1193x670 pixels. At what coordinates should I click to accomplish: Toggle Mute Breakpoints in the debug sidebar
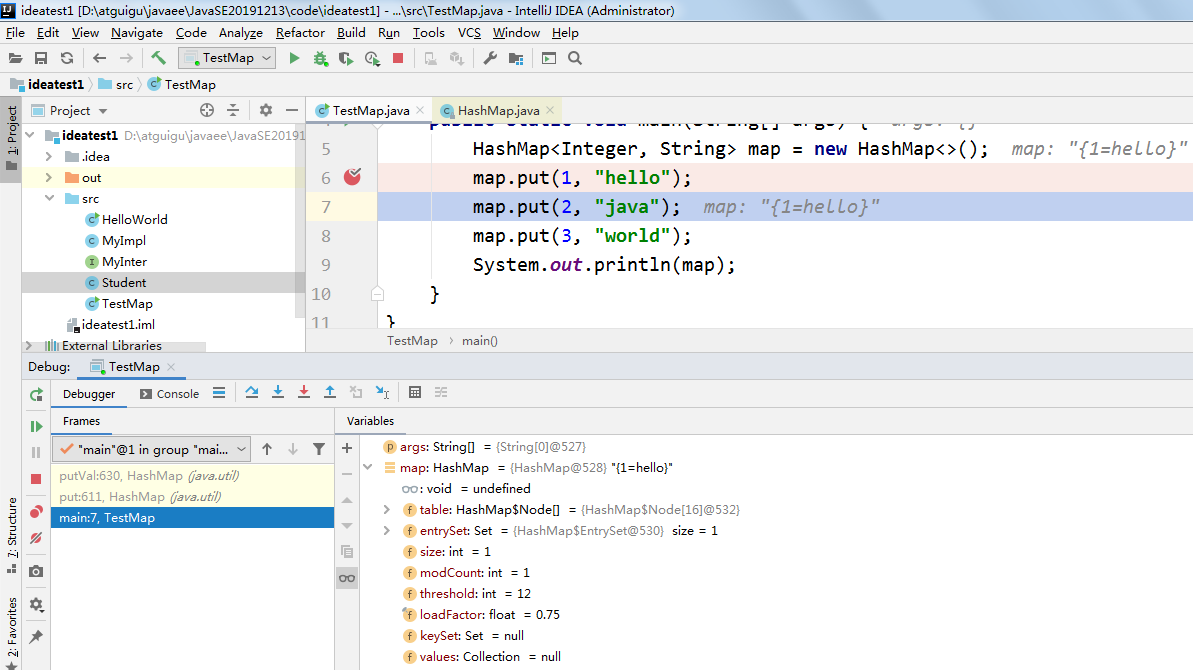(36, 538)
